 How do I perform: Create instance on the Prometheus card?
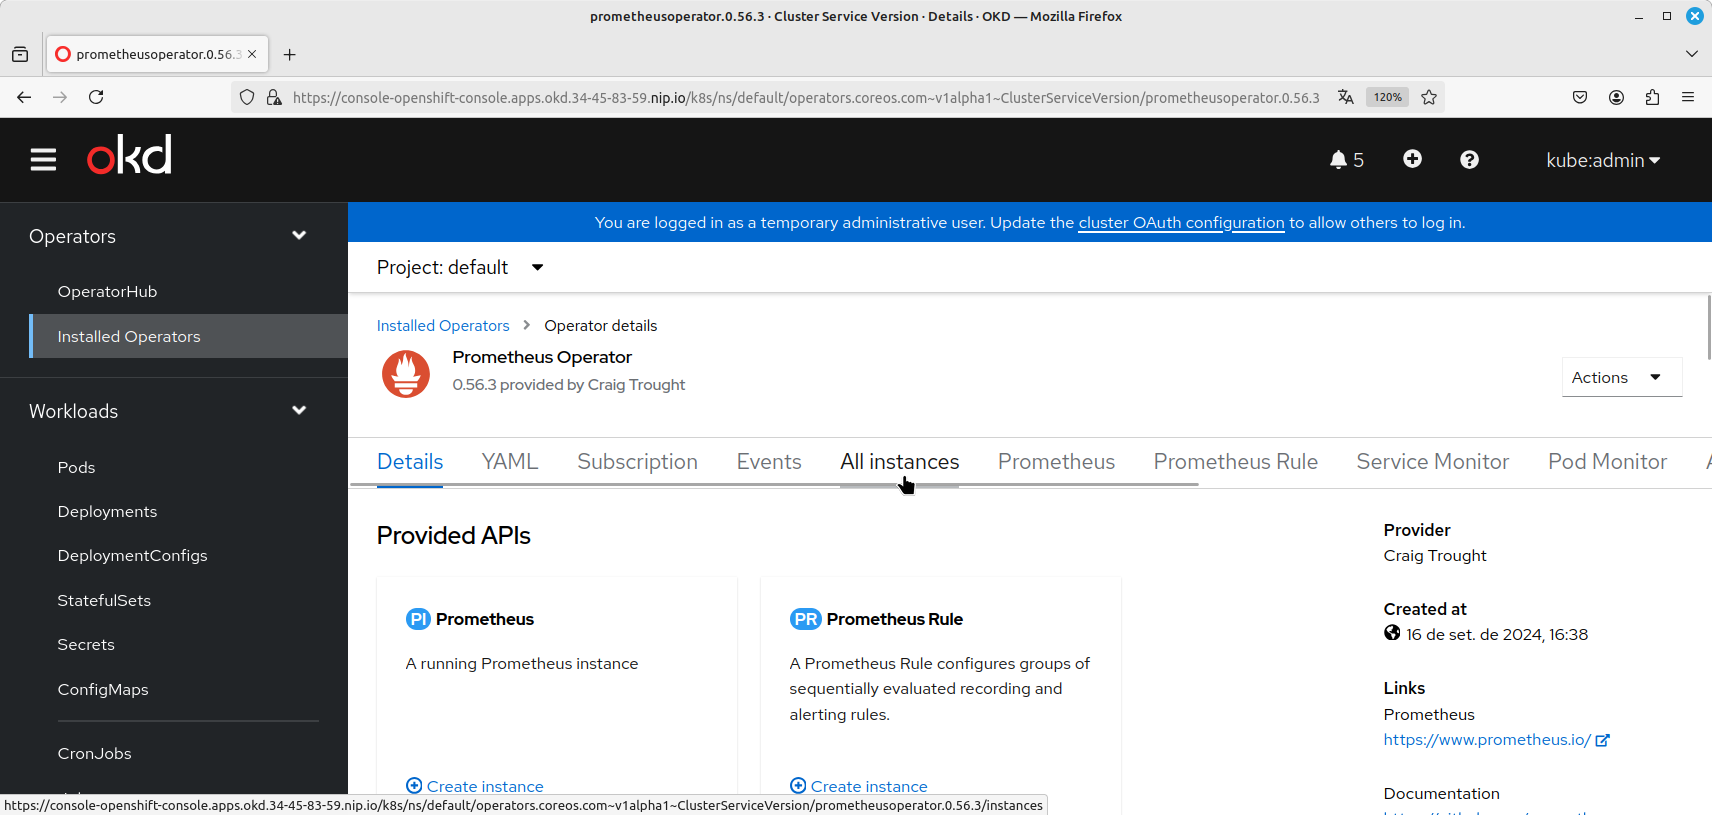tap(475, 786)
